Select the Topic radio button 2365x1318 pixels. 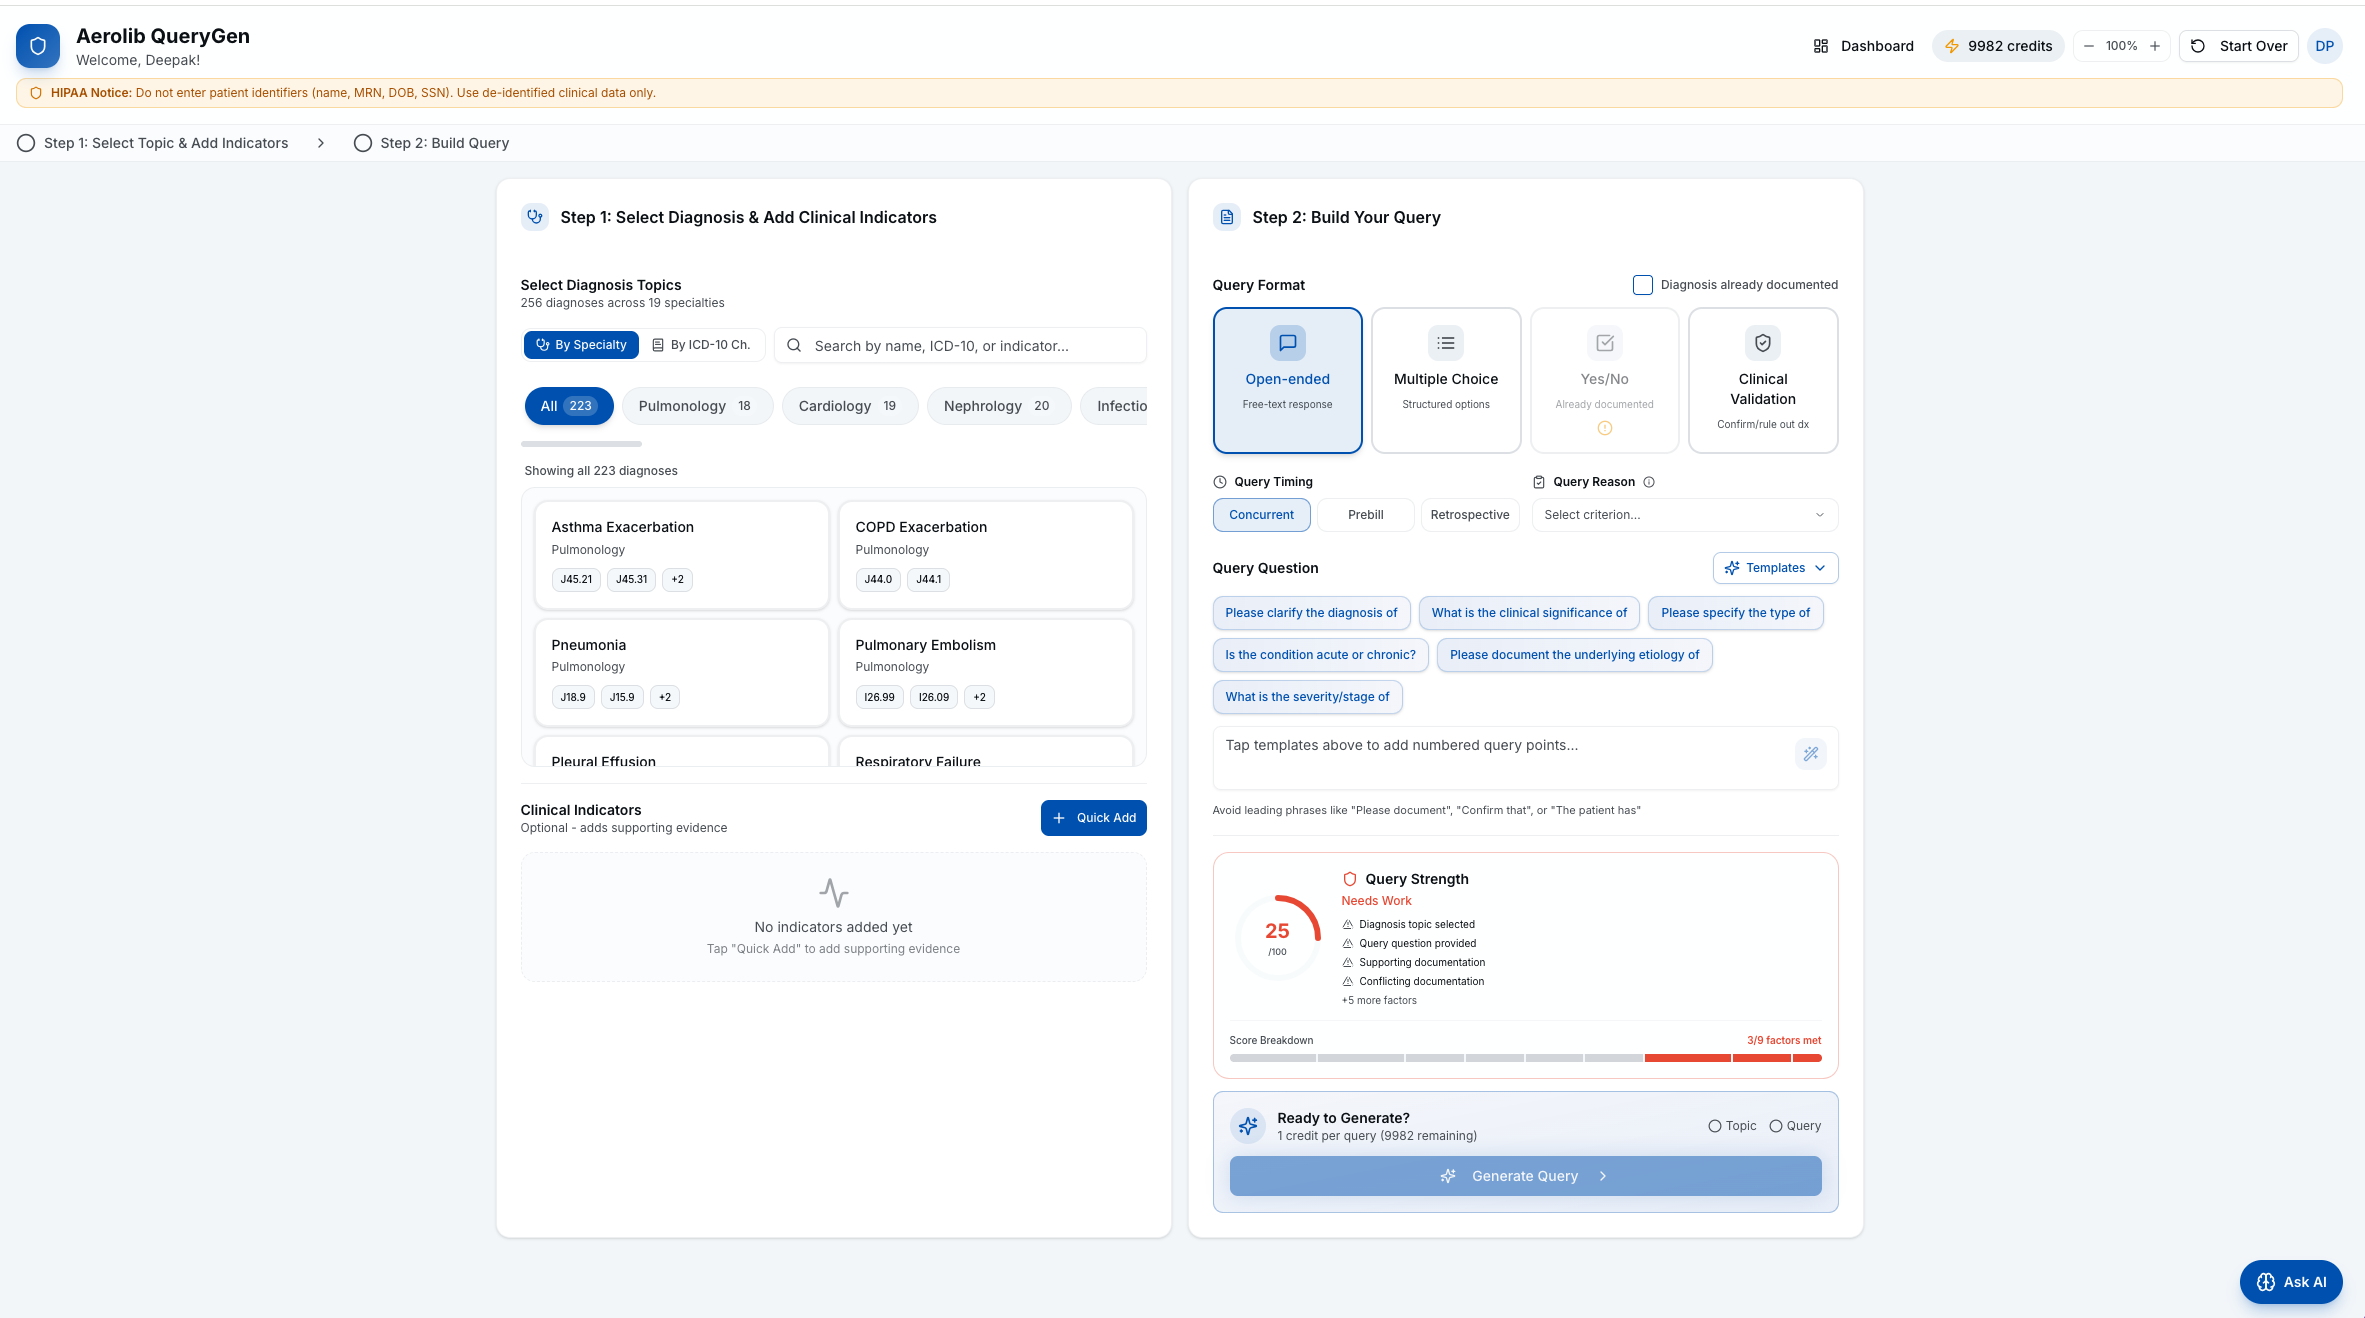click(x=1714, y=1126)
